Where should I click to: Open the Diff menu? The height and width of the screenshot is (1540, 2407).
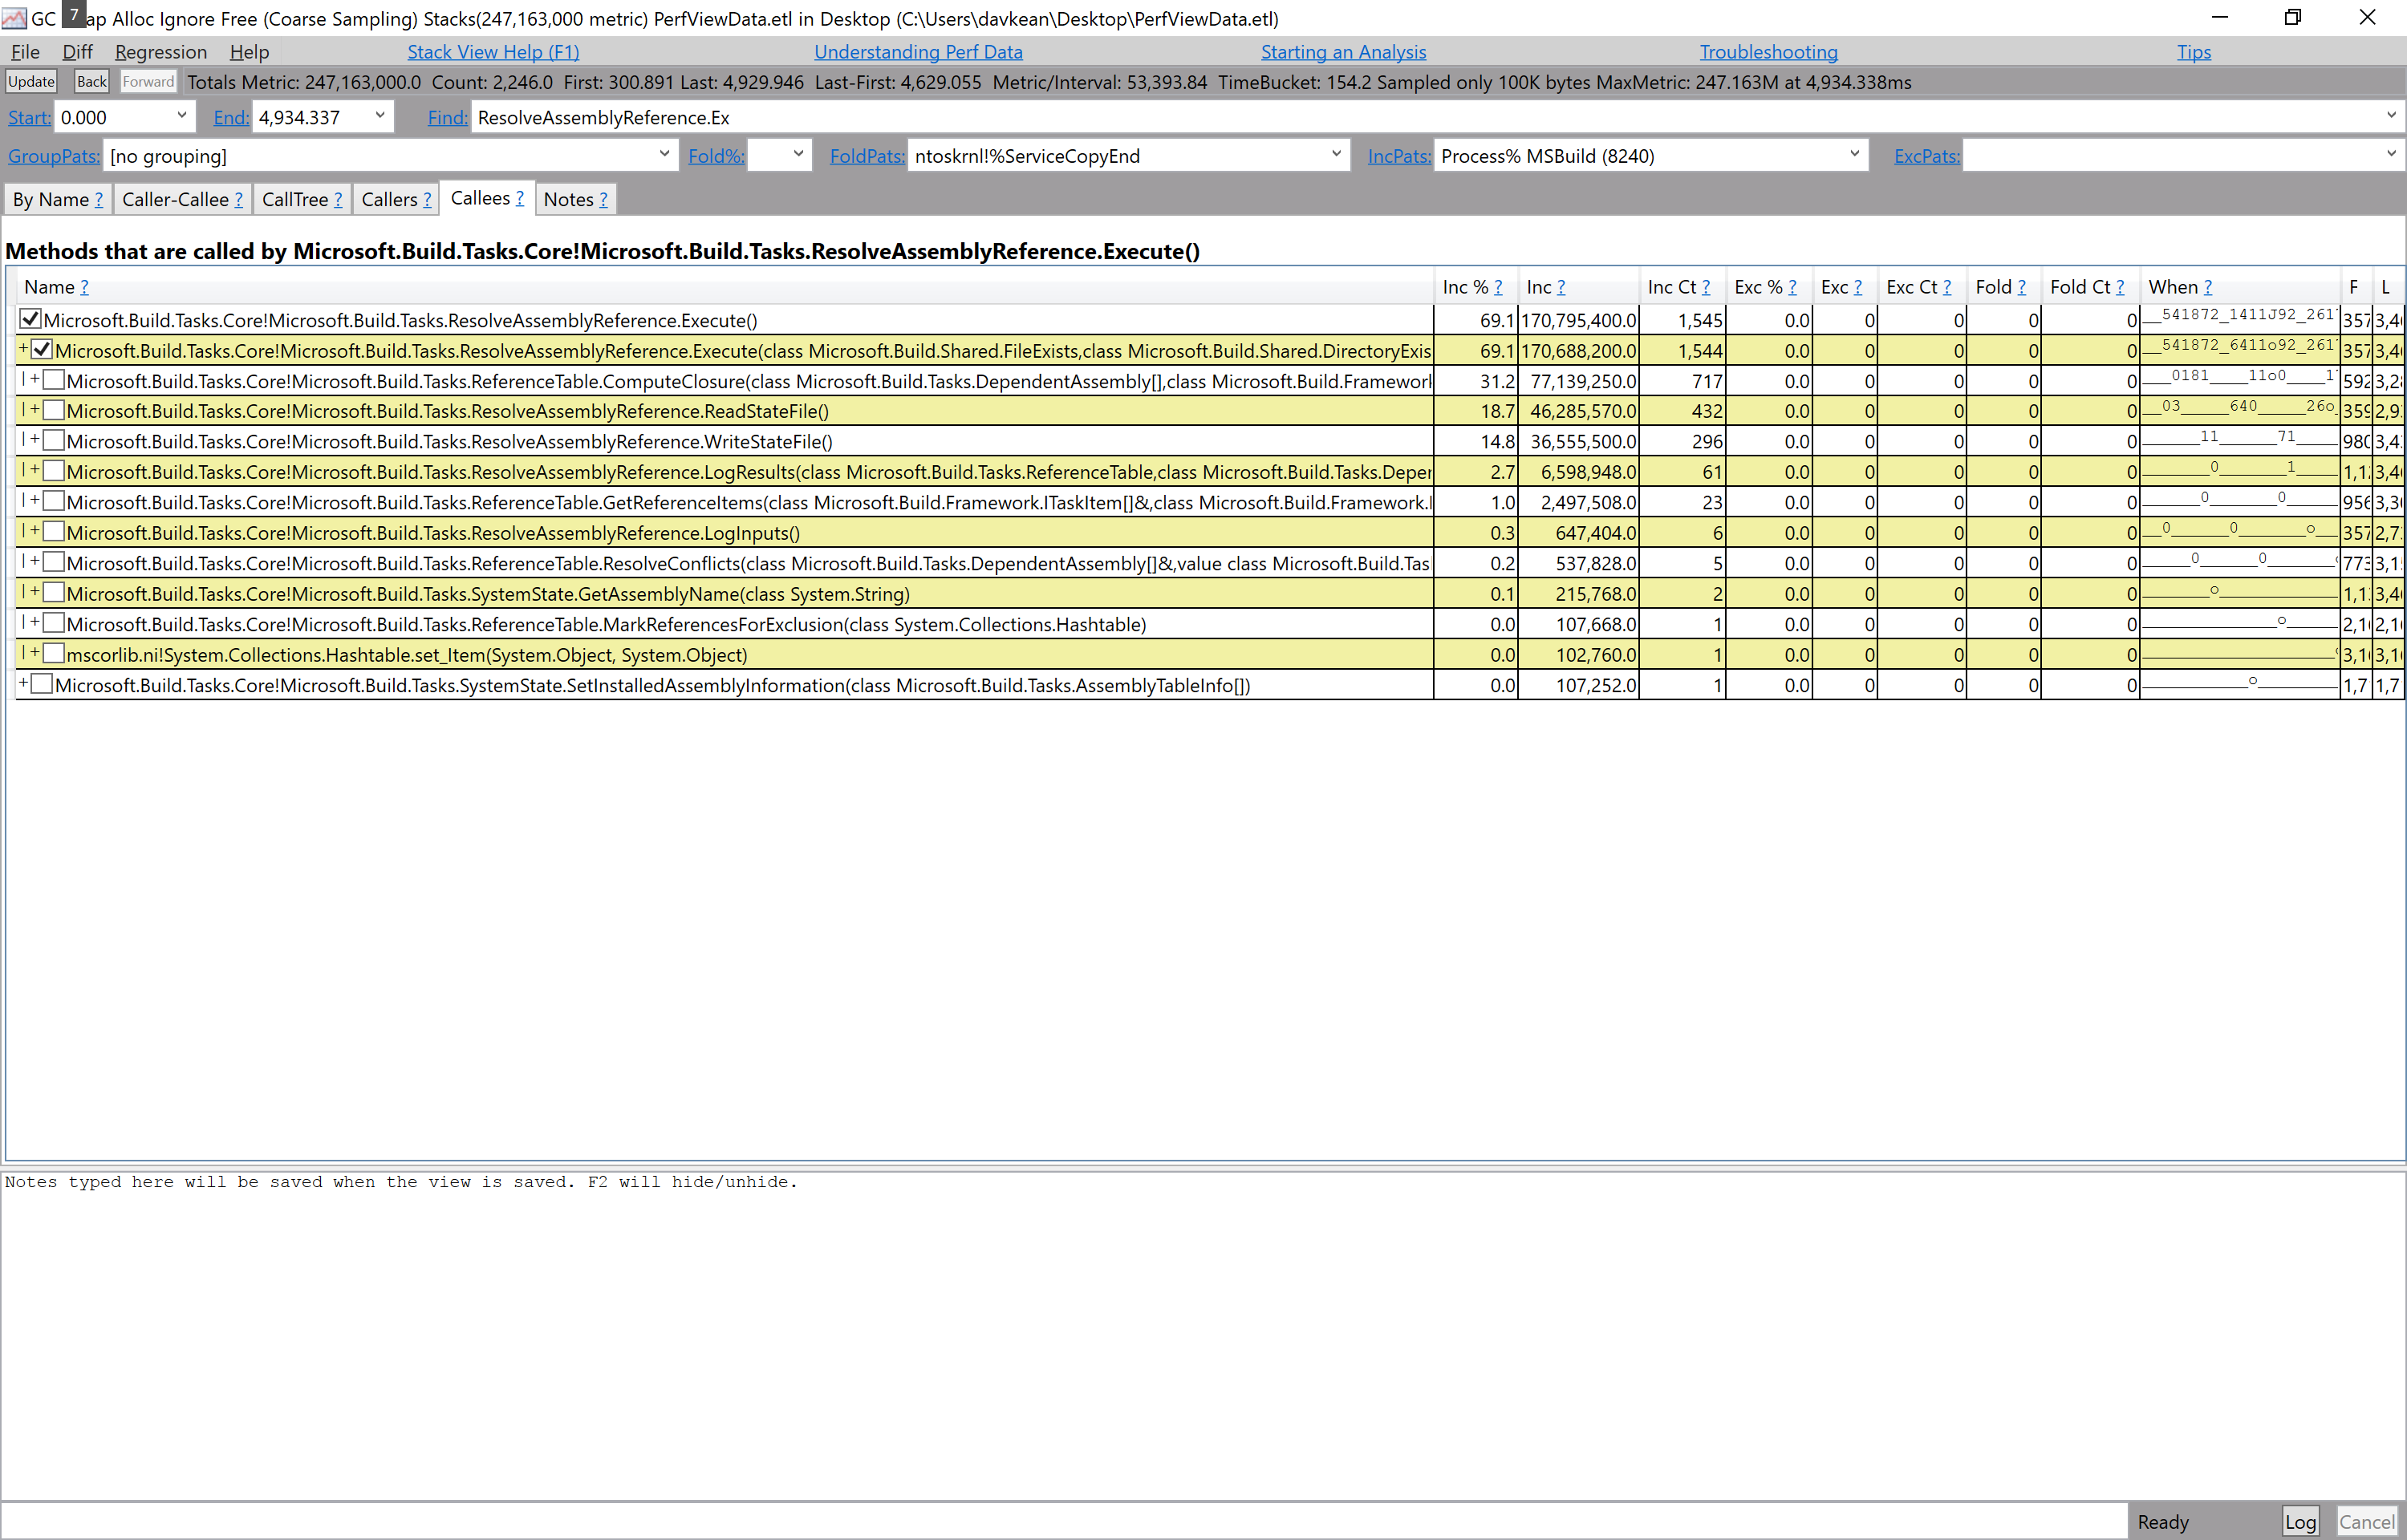77,51
